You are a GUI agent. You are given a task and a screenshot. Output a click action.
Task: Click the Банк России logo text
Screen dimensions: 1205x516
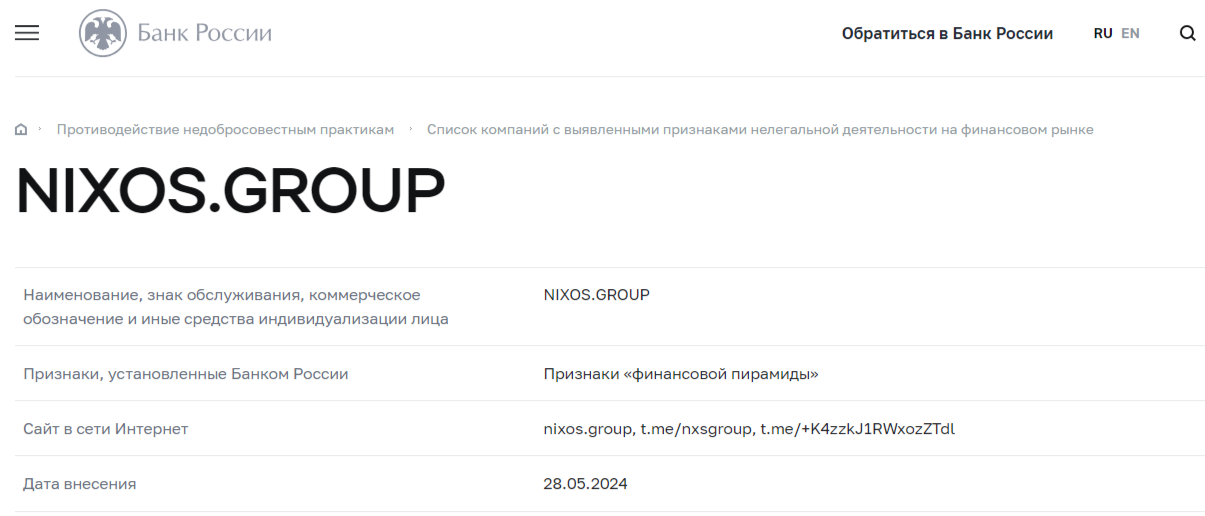[x=205, y=33]
